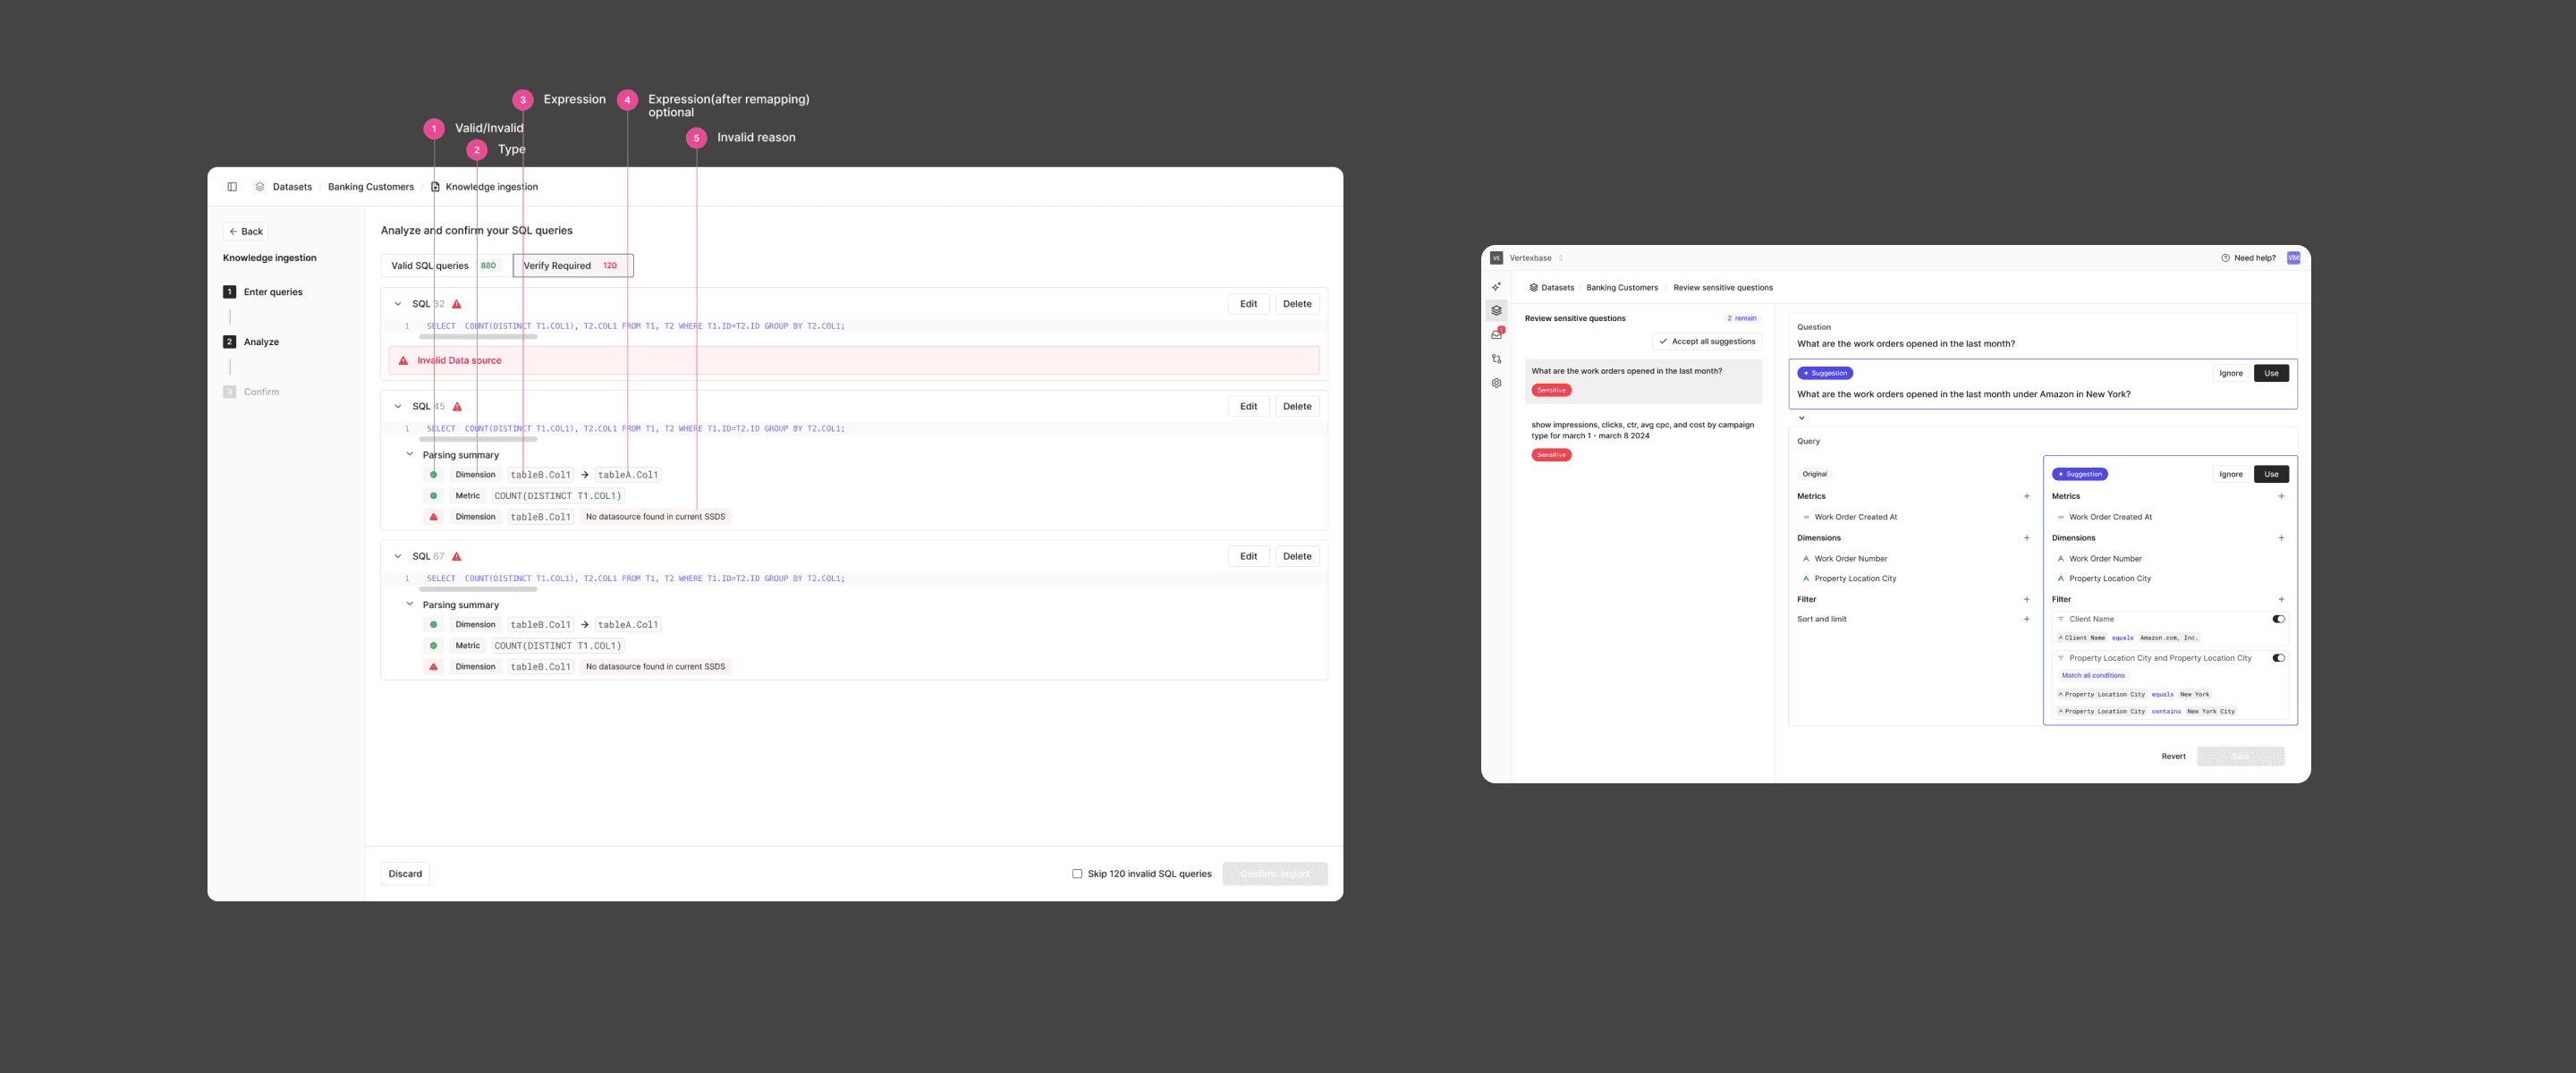Select the show impressions sensitive question card

tap(1643, 440)
